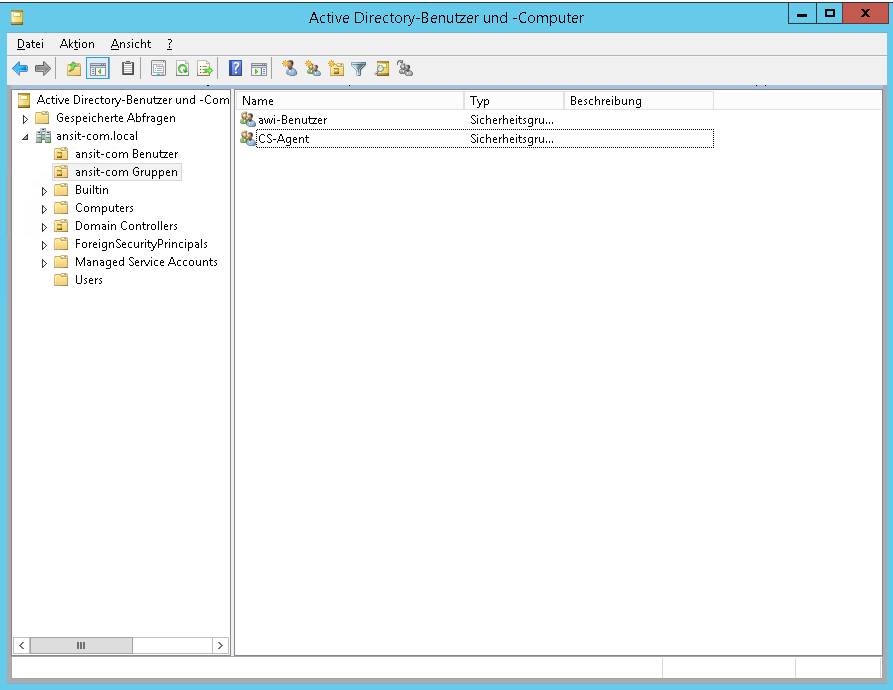The image size is (893, 690).
Task: Click the tree pane horizontal scrollbar right arrow
Action: coord(221,646)
